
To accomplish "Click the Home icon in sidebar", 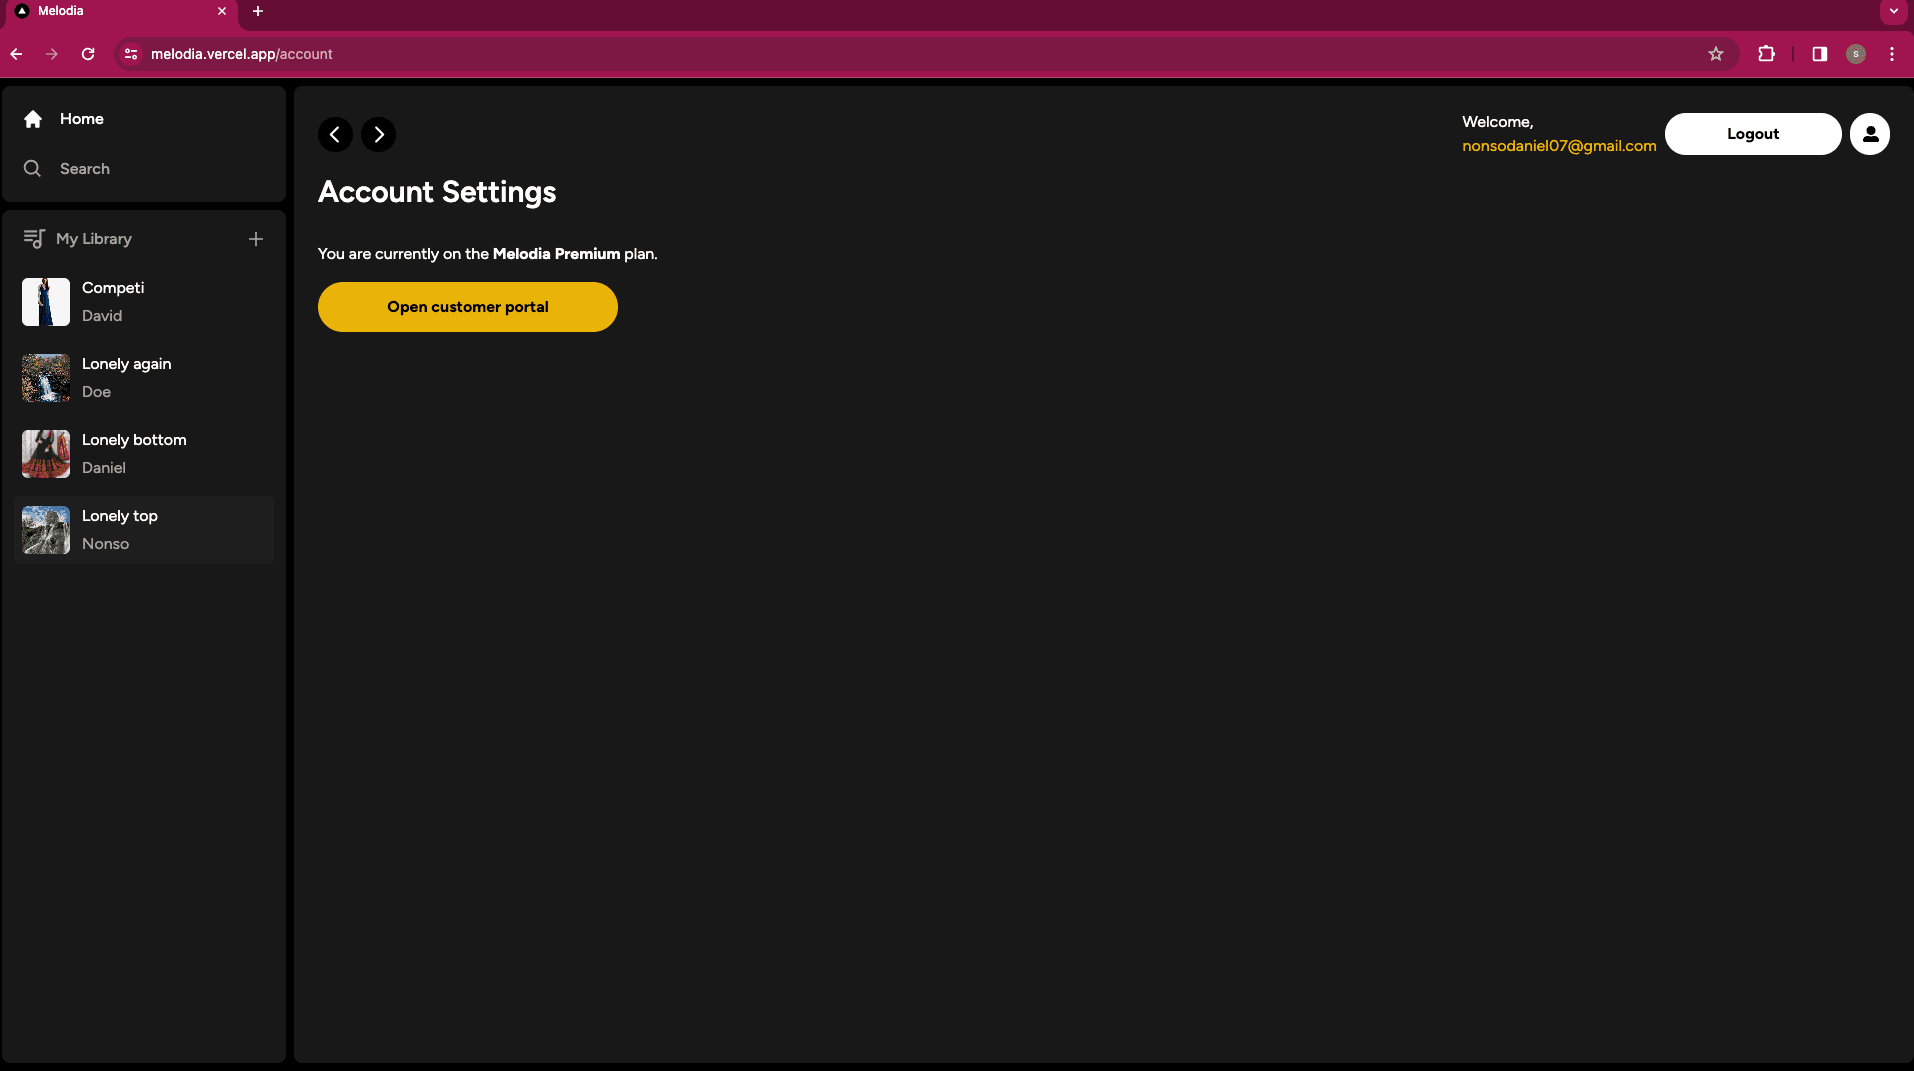I will pos(33,119).
